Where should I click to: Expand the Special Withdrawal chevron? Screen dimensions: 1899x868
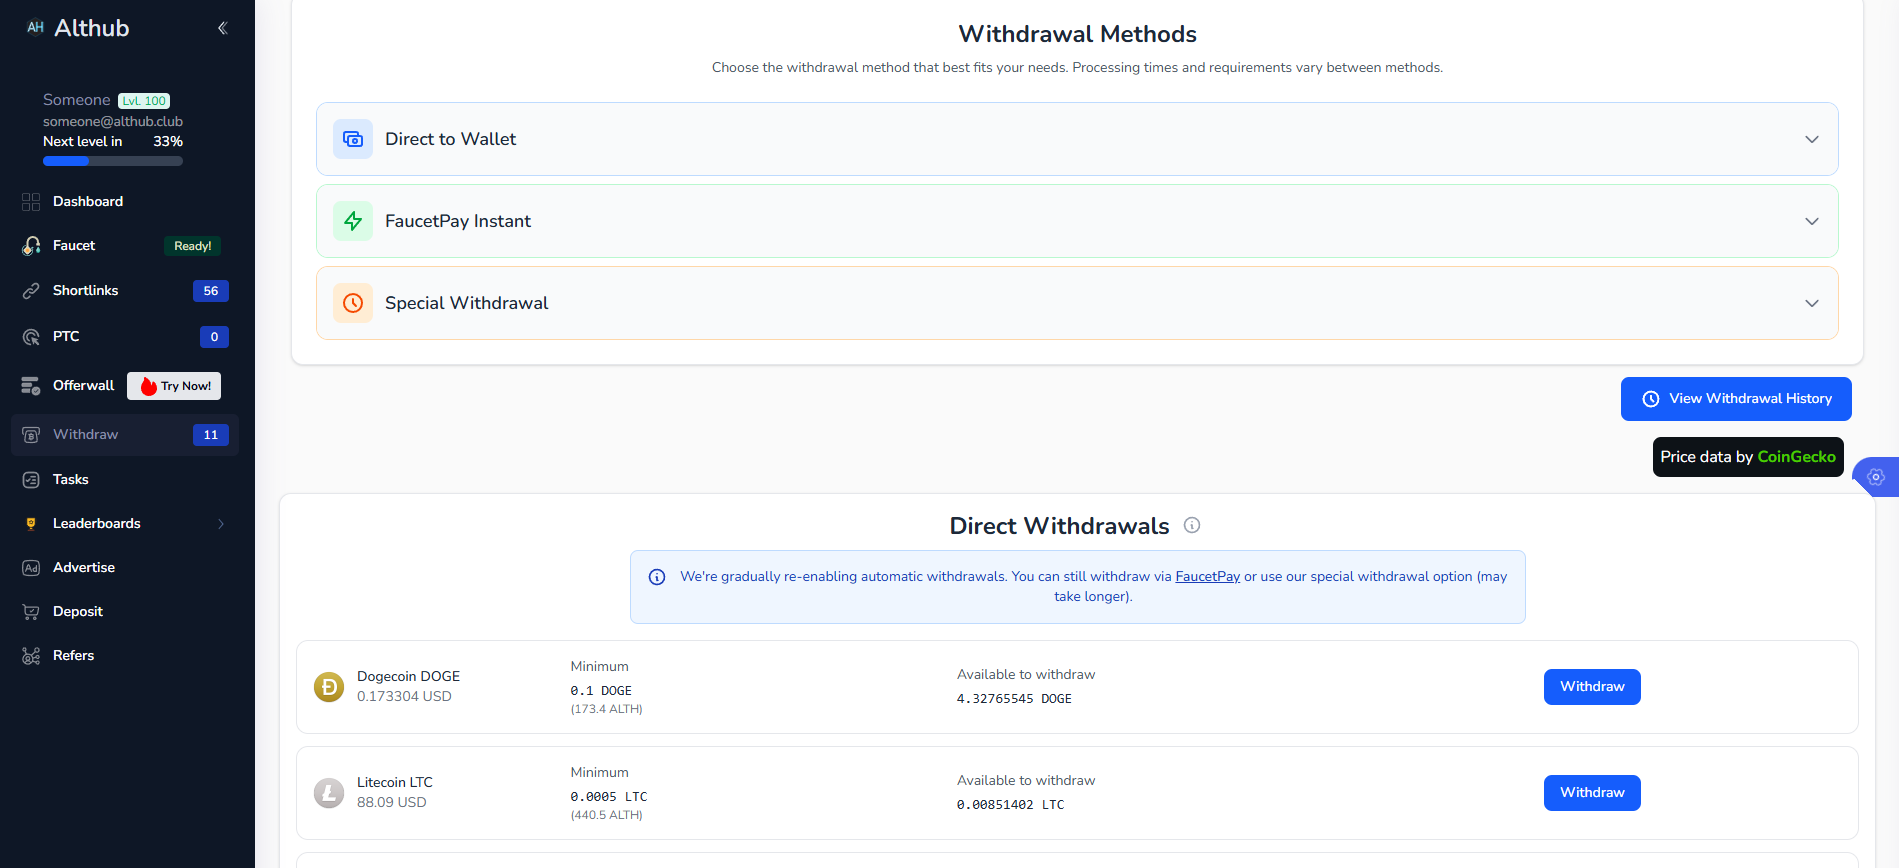pyautogui.click(x=1812, y=303)
